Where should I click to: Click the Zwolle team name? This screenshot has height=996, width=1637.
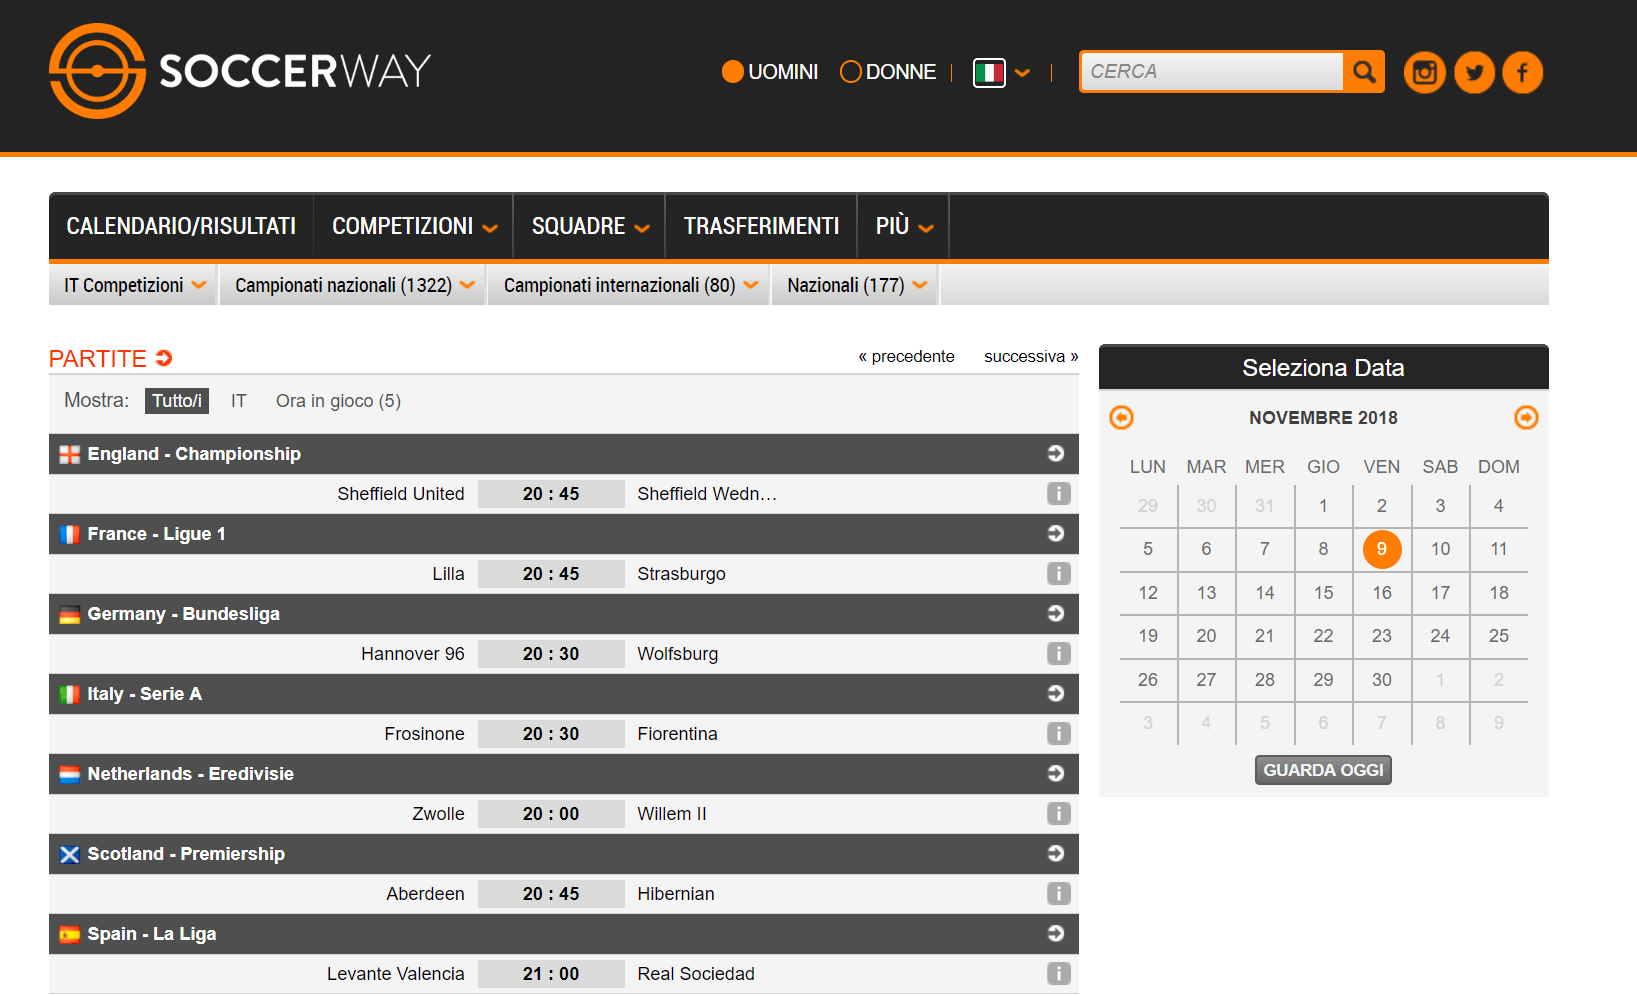point(438,813)
